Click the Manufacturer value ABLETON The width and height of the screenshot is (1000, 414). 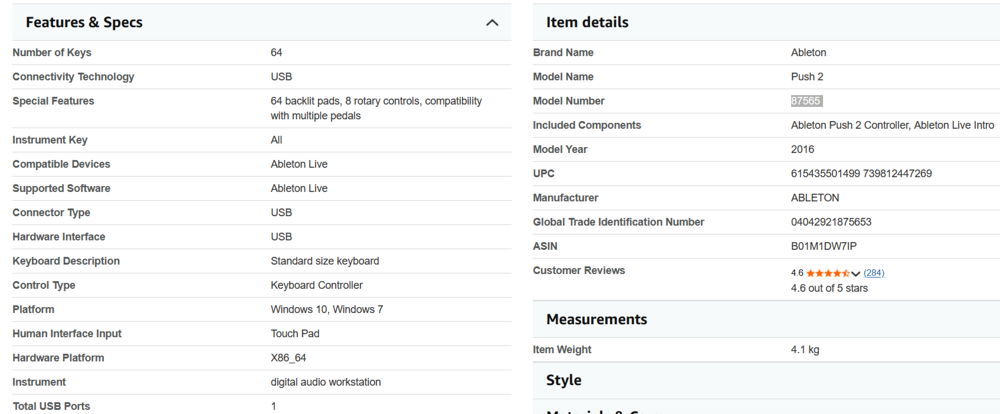tap(815, 198)
